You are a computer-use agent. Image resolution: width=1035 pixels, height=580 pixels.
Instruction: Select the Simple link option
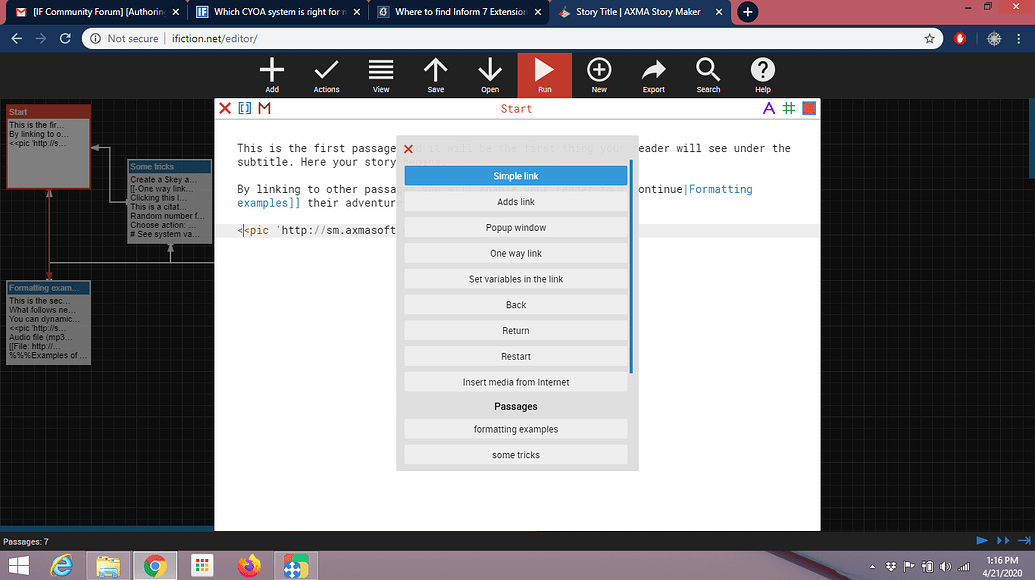pos(516,176)
